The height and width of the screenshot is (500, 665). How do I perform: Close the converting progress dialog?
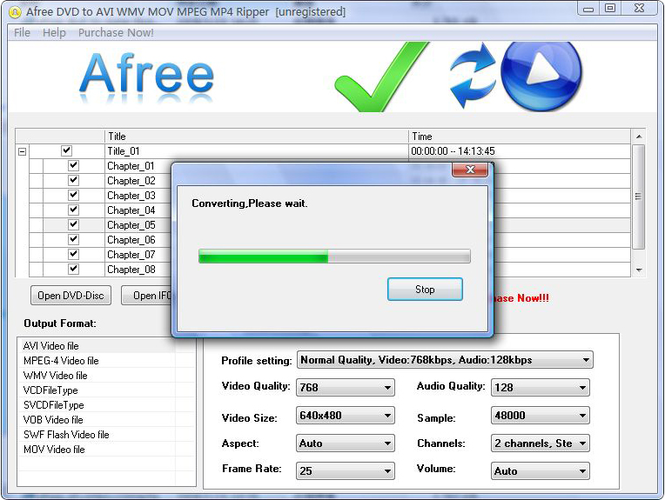point(470,170)
